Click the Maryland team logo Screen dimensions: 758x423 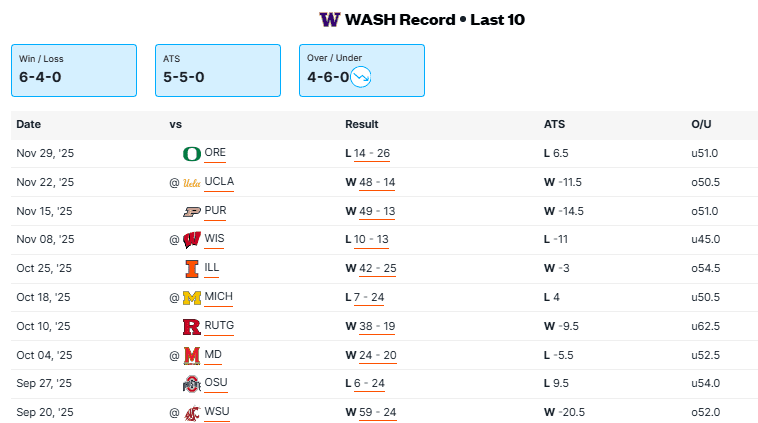(192, 356)
